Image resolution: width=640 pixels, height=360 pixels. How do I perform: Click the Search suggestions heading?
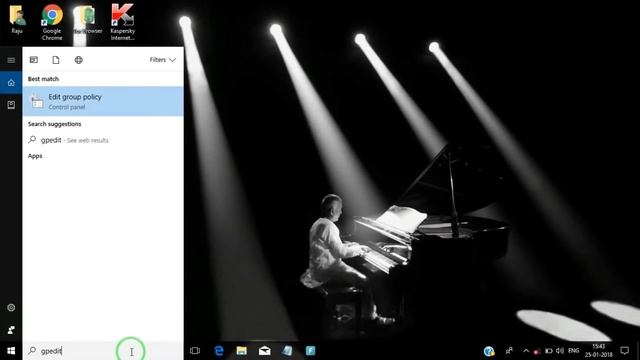[54, 124]
